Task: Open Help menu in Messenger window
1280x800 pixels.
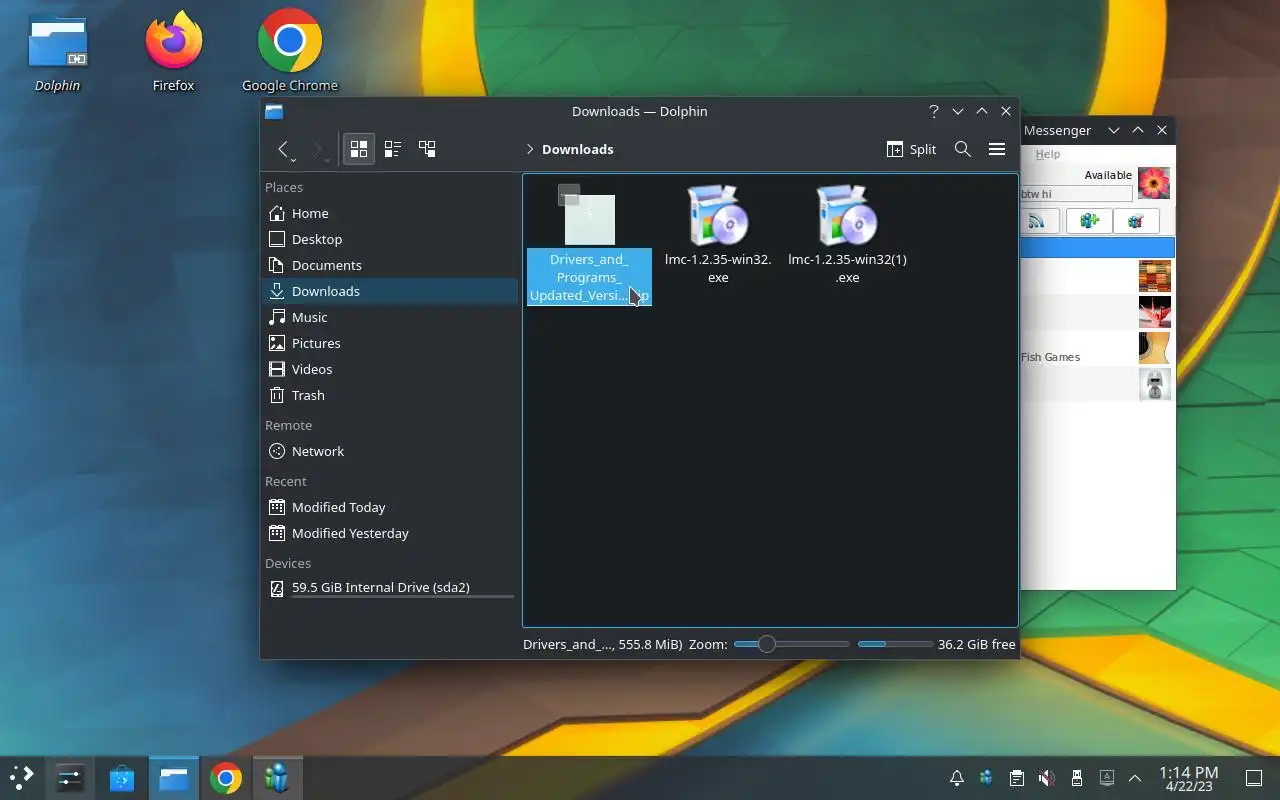Action: pyautogui.click(x=1047, y=154)
